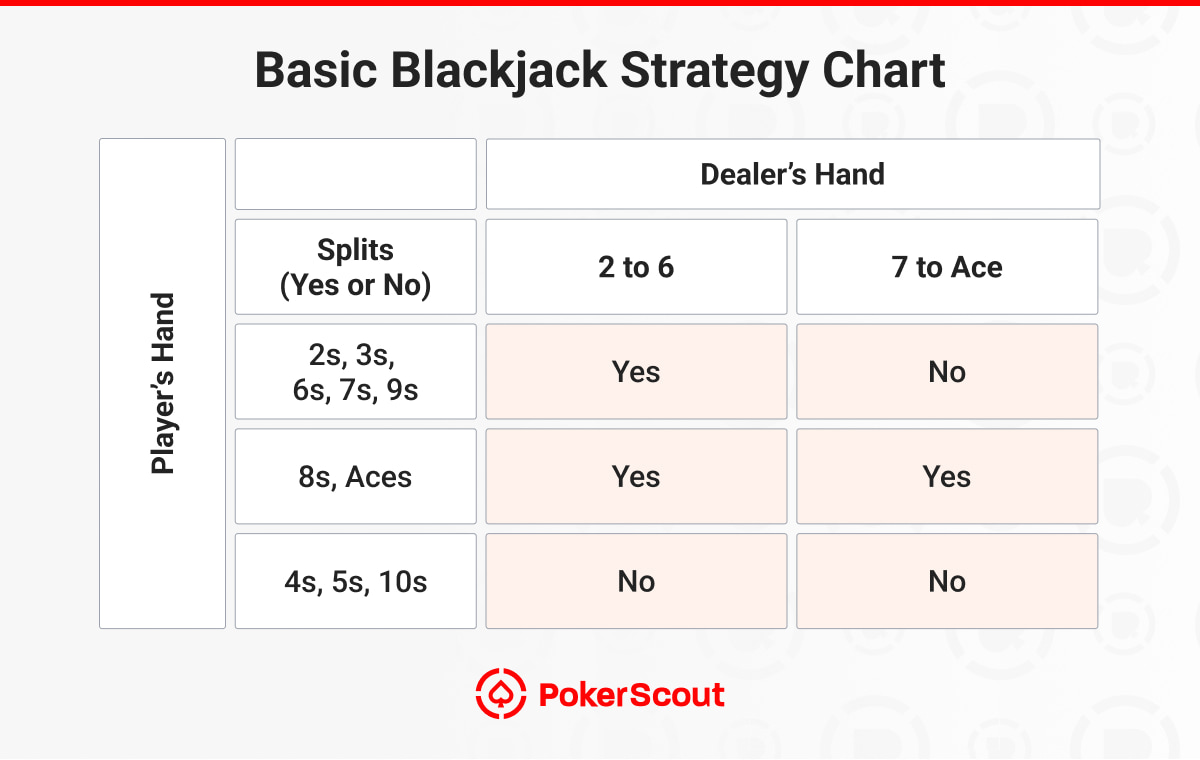The image size is (1200, 760).
Task: Click the Splits (Yes or No) header
Action: coord(356,267)
